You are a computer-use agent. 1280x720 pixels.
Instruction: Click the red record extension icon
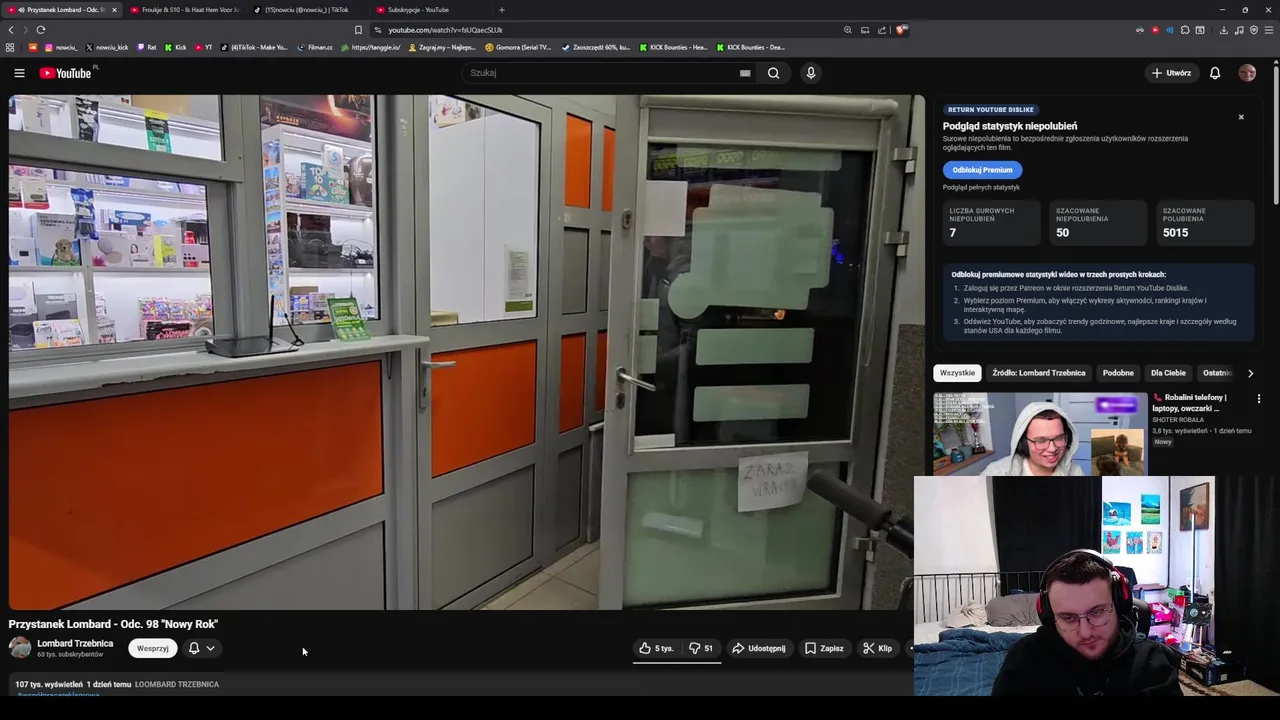[1155, 30]
